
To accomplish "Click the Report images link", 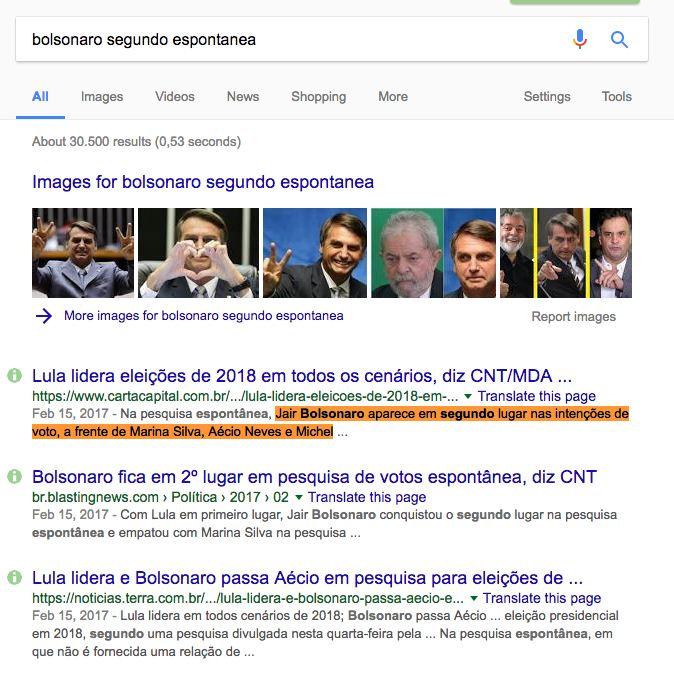I will tap(573, 316).
